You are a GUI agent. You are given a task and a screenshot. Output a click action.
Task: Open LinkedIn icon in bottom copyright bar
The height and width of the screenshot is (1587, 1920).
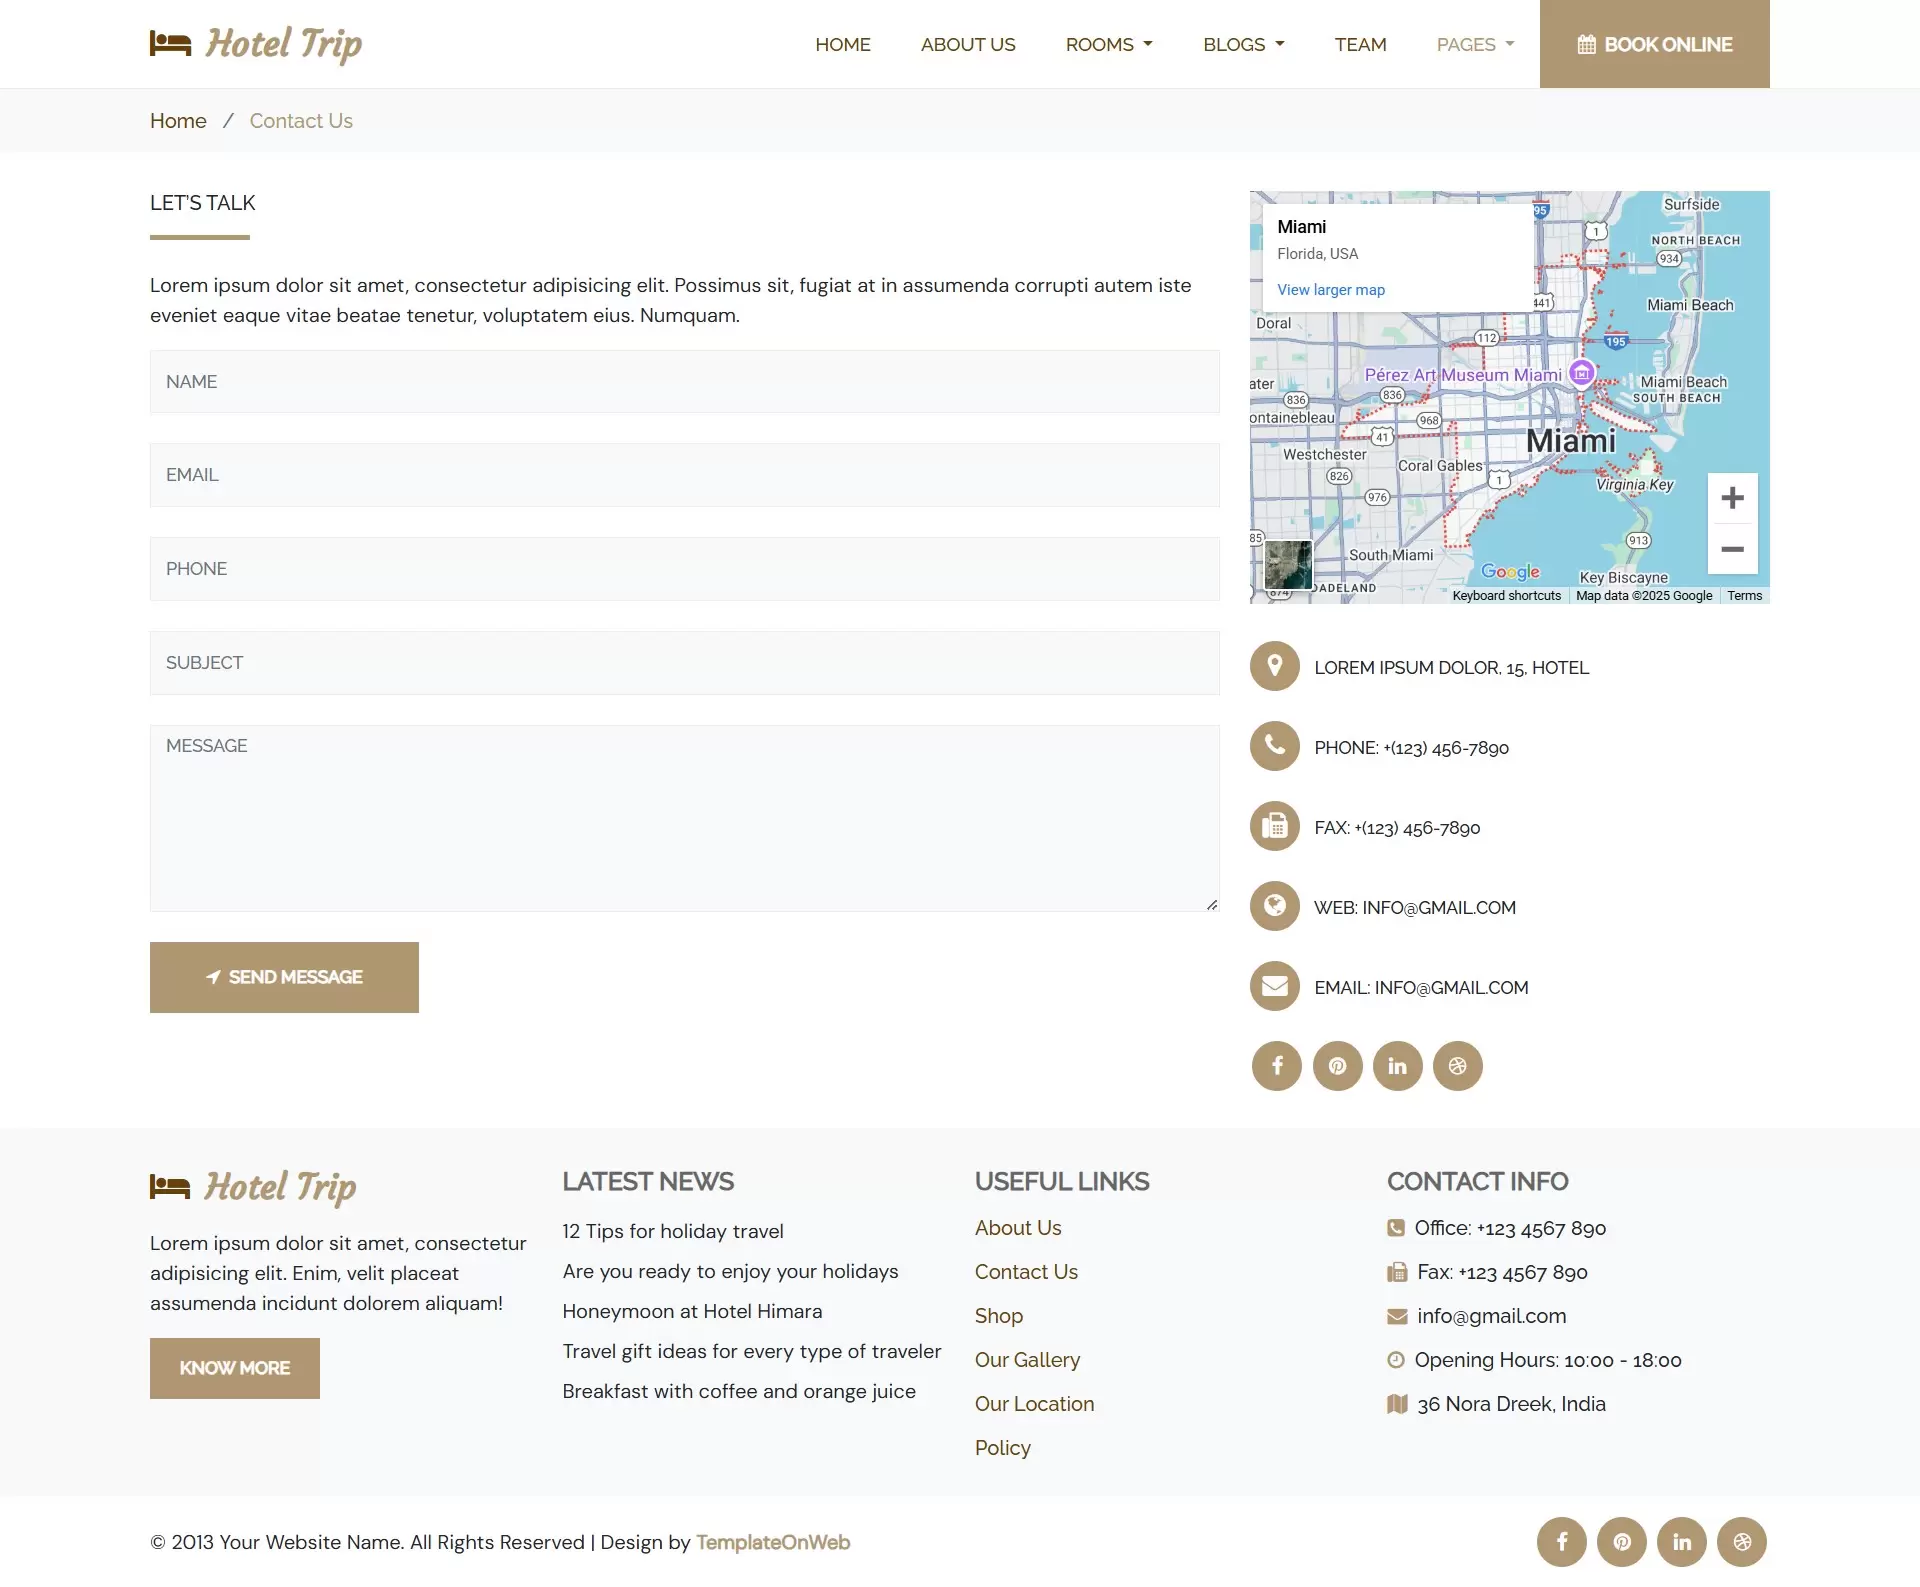pos(1682,1542)
